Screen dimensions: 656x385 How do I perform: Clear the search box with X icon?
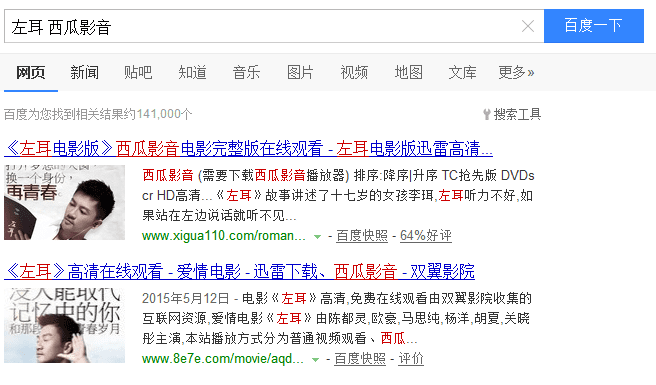click(528, 26)
